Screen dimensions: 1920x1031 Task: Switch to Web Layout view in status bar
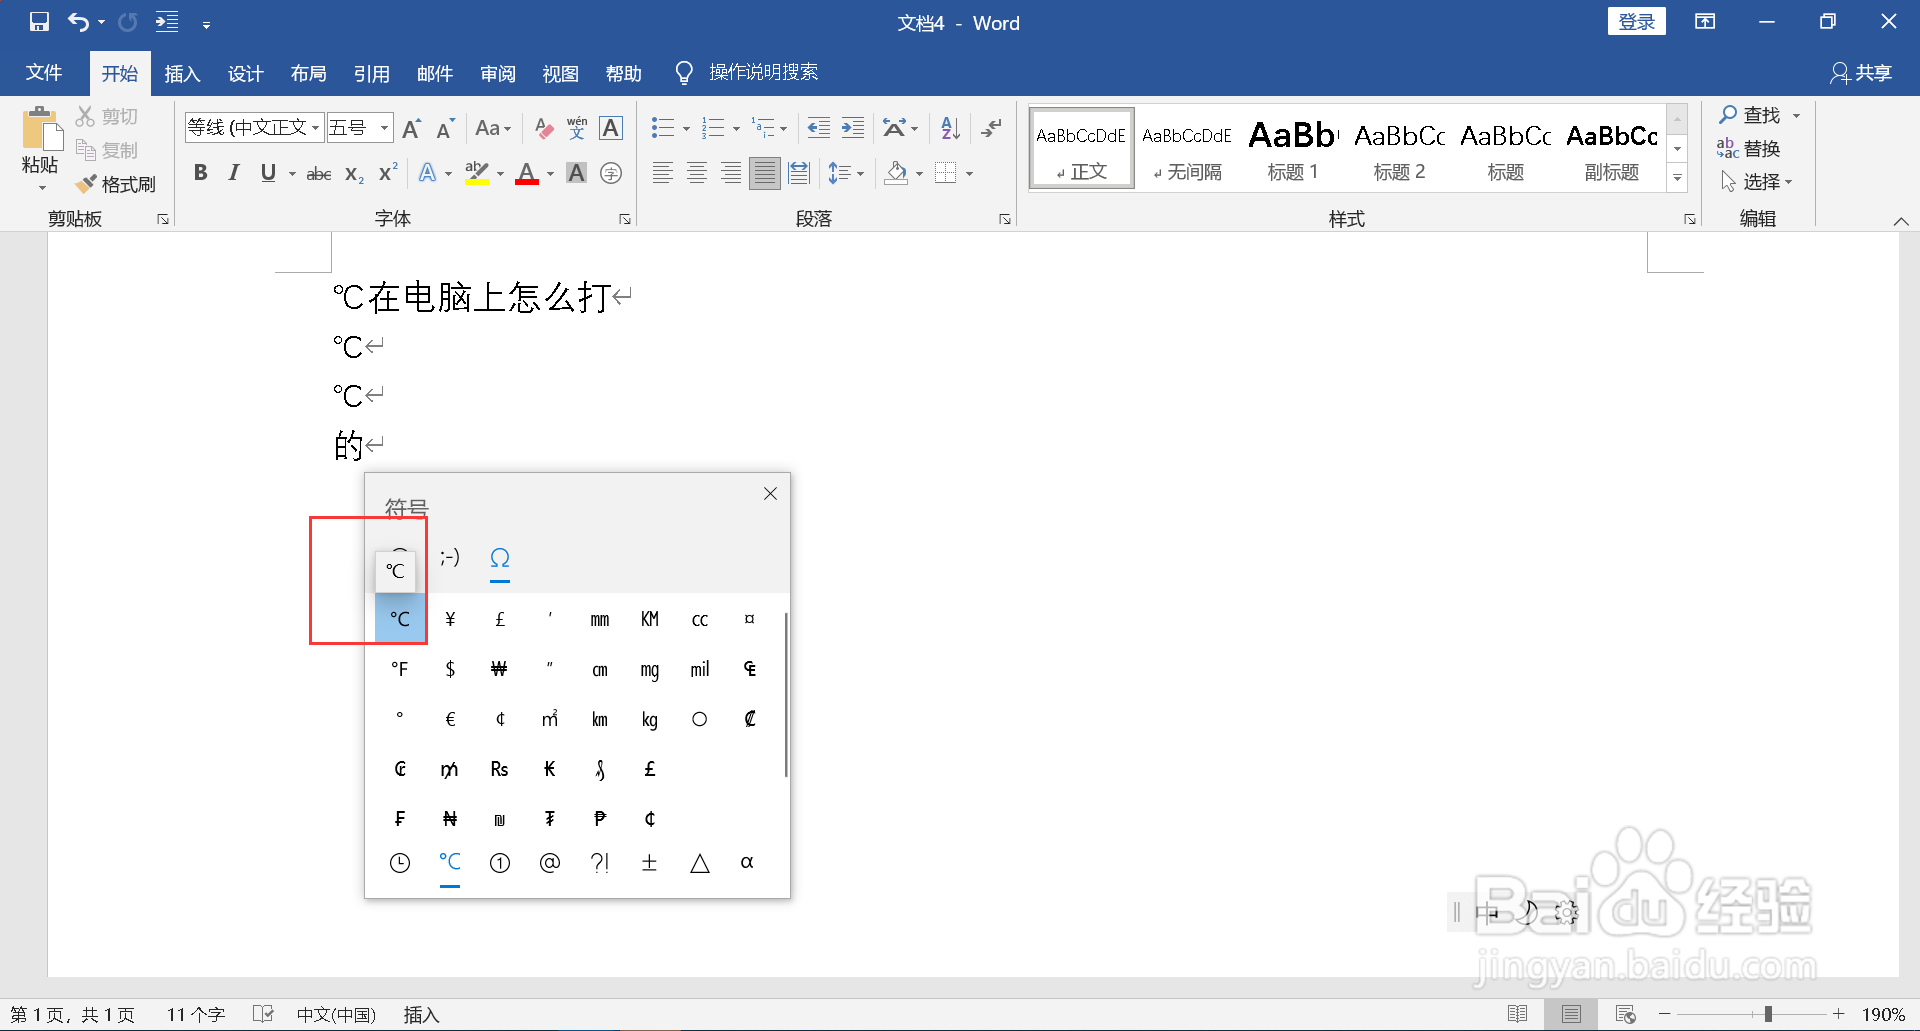click(x=1626, y=1014)
